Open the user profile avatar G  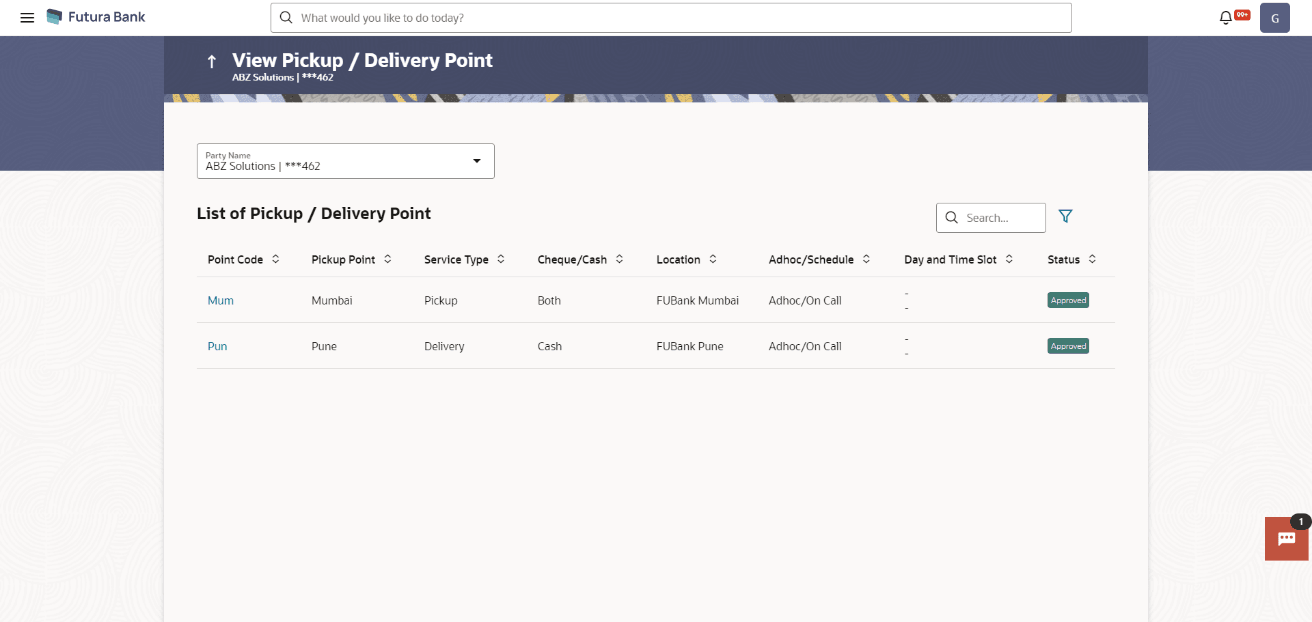tap(1275, 18)
